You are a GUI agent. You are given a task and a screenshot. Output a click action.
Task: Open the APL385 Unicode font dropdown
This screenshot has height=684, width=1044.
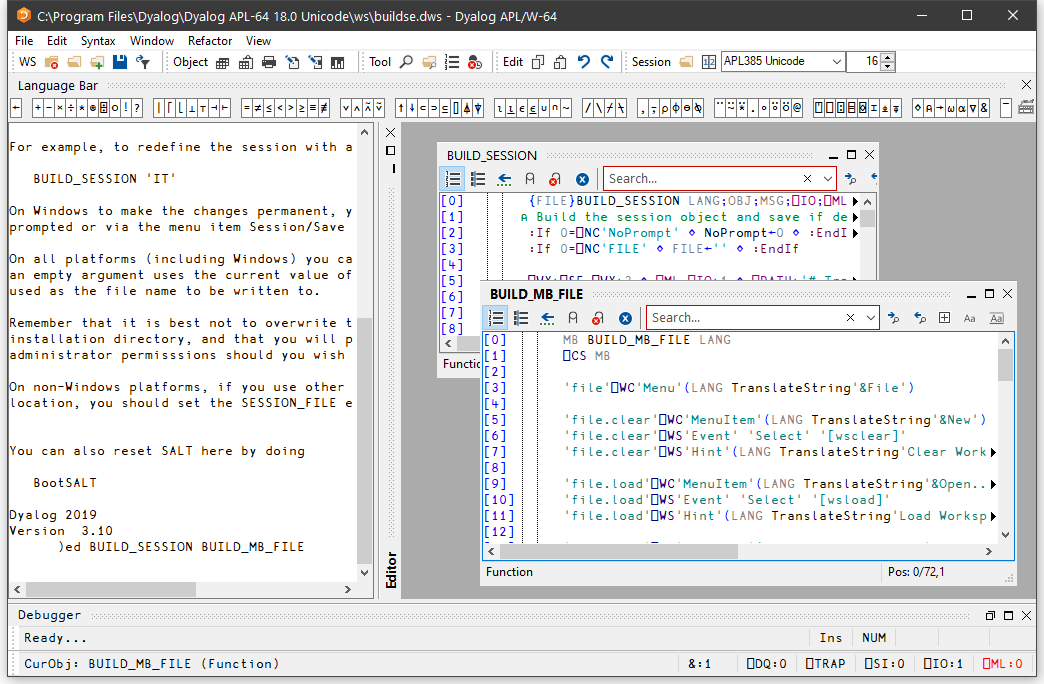point(836,62)
